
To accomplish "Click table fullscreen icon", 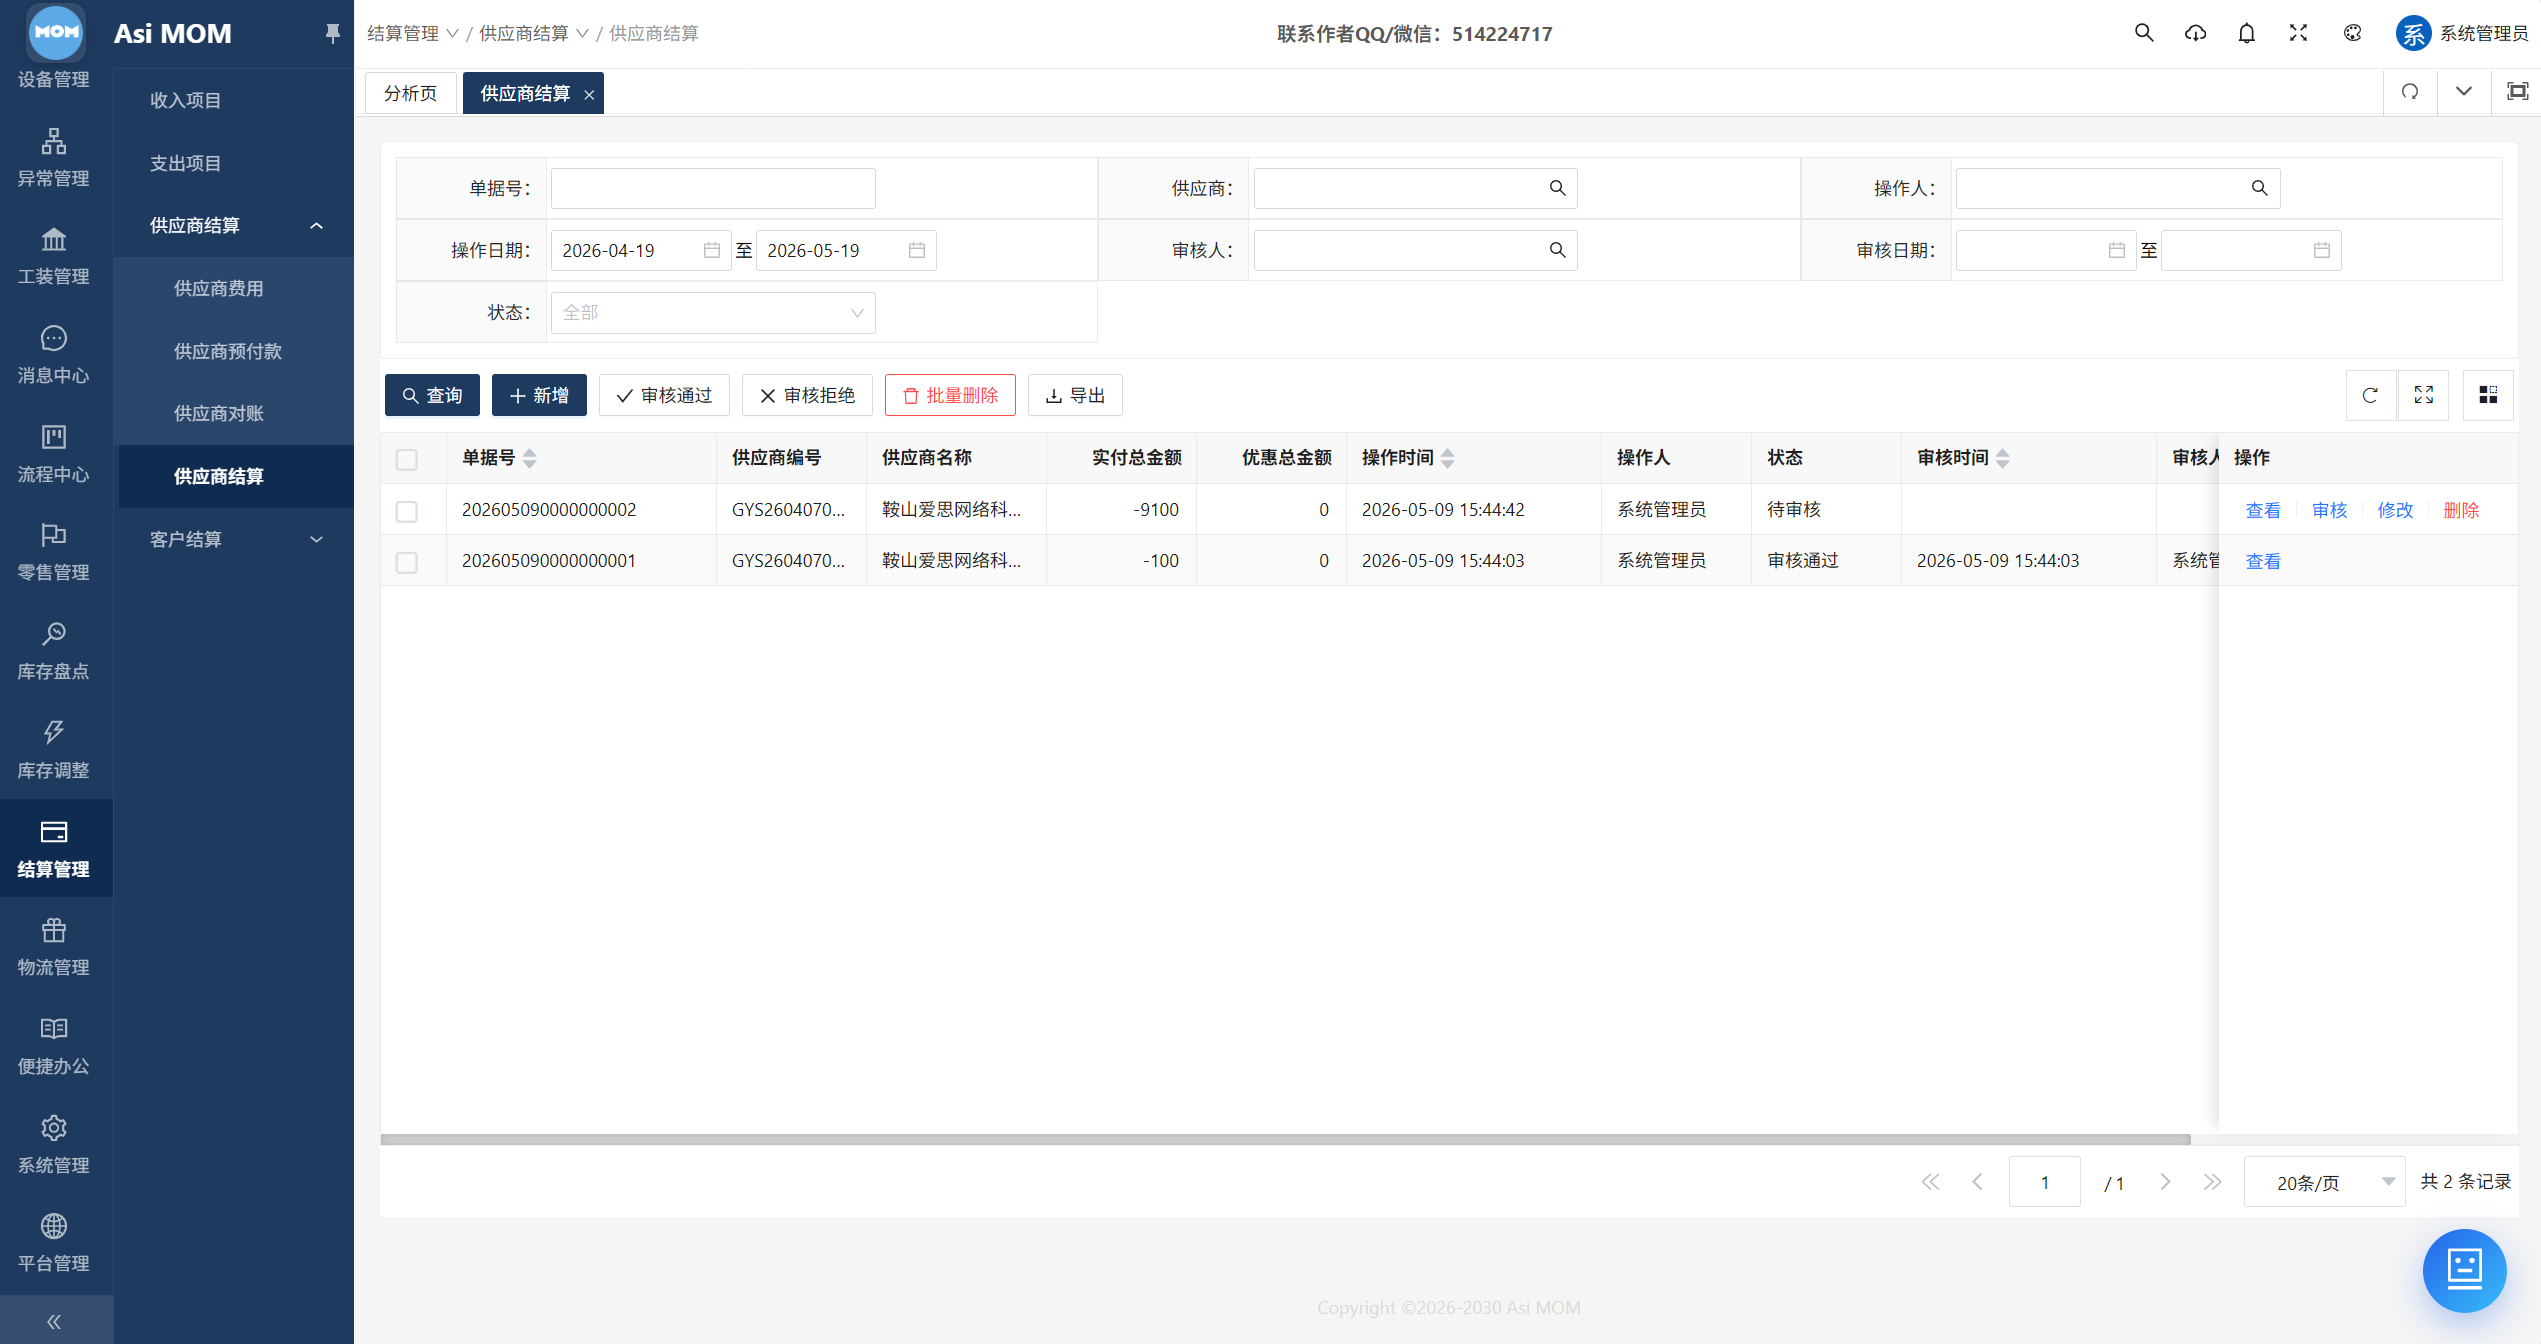I will pyautogui.click(x=2424, y=395).
